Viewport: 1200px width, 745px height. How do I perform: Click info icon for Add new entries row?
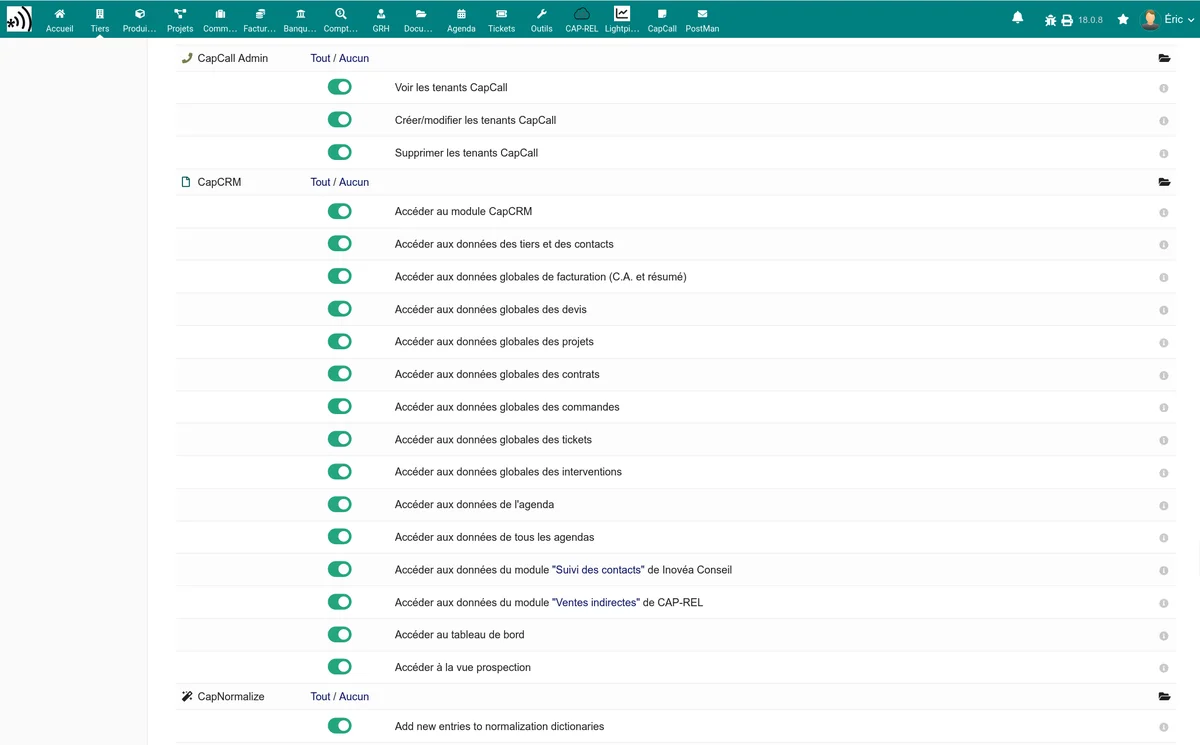point(1164,727)
